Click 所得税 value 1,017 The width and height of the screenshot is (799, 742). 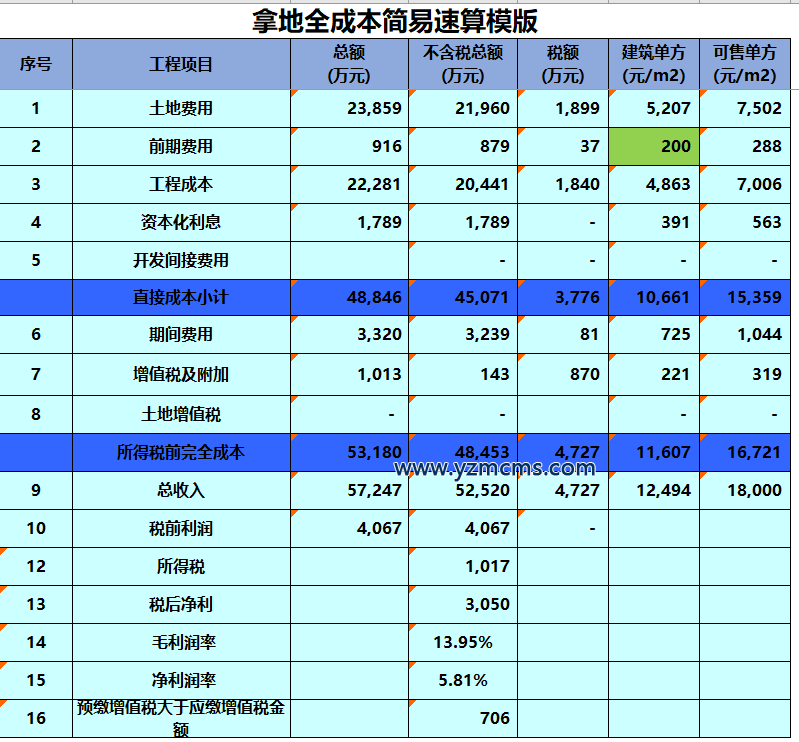[463, 566]
